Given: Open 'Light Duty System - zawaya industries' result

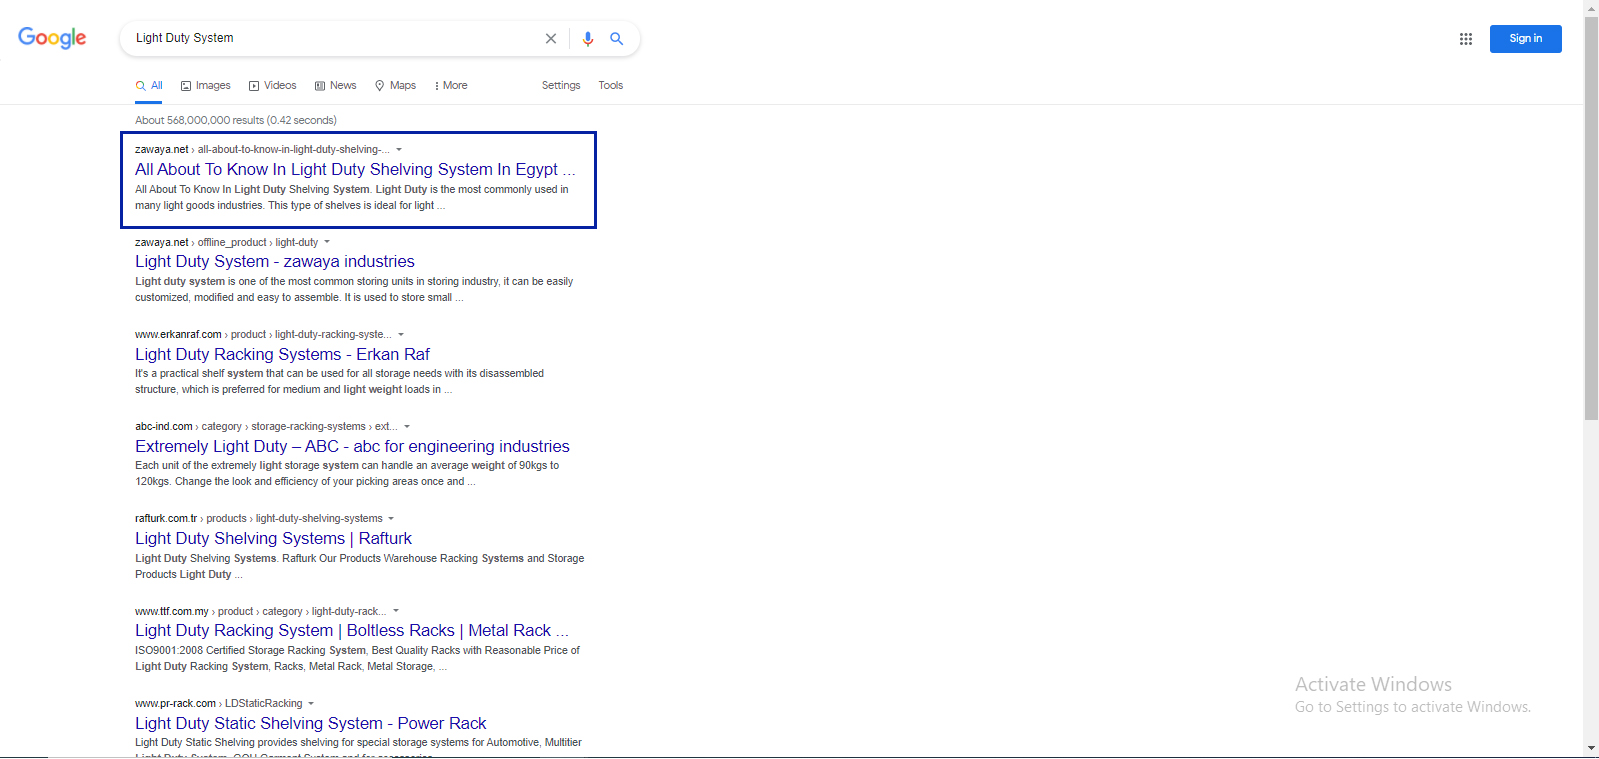Looking at the screenshot, I should [x=275, y=261].
